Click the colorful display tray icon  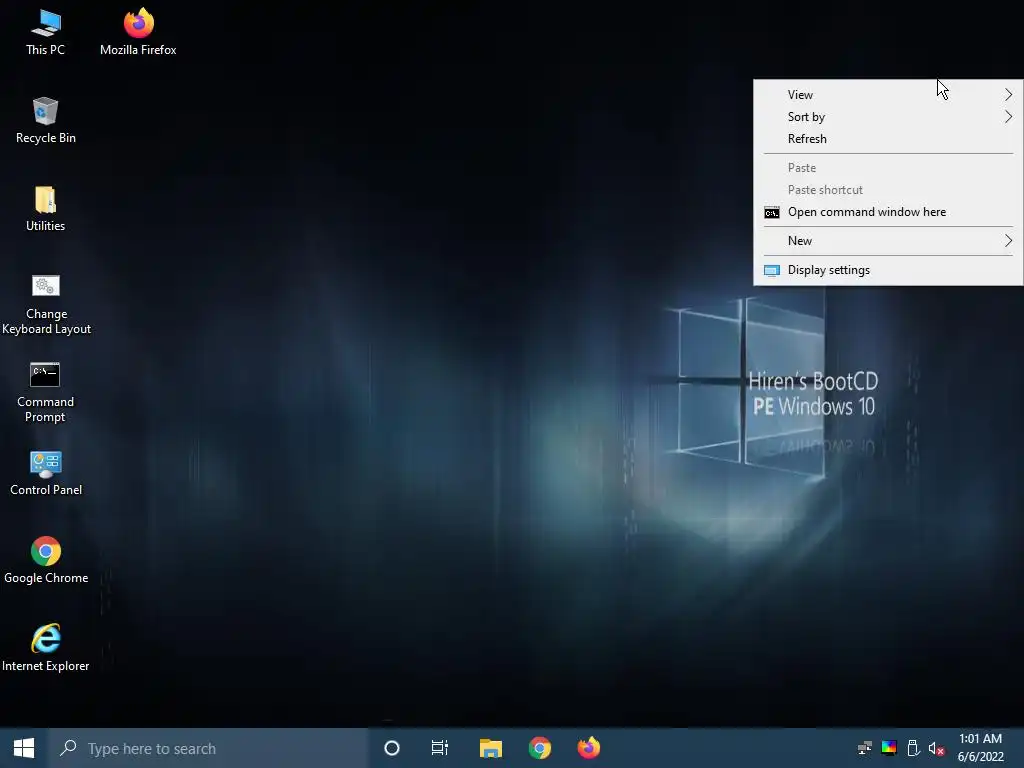(x=889, y=748)
